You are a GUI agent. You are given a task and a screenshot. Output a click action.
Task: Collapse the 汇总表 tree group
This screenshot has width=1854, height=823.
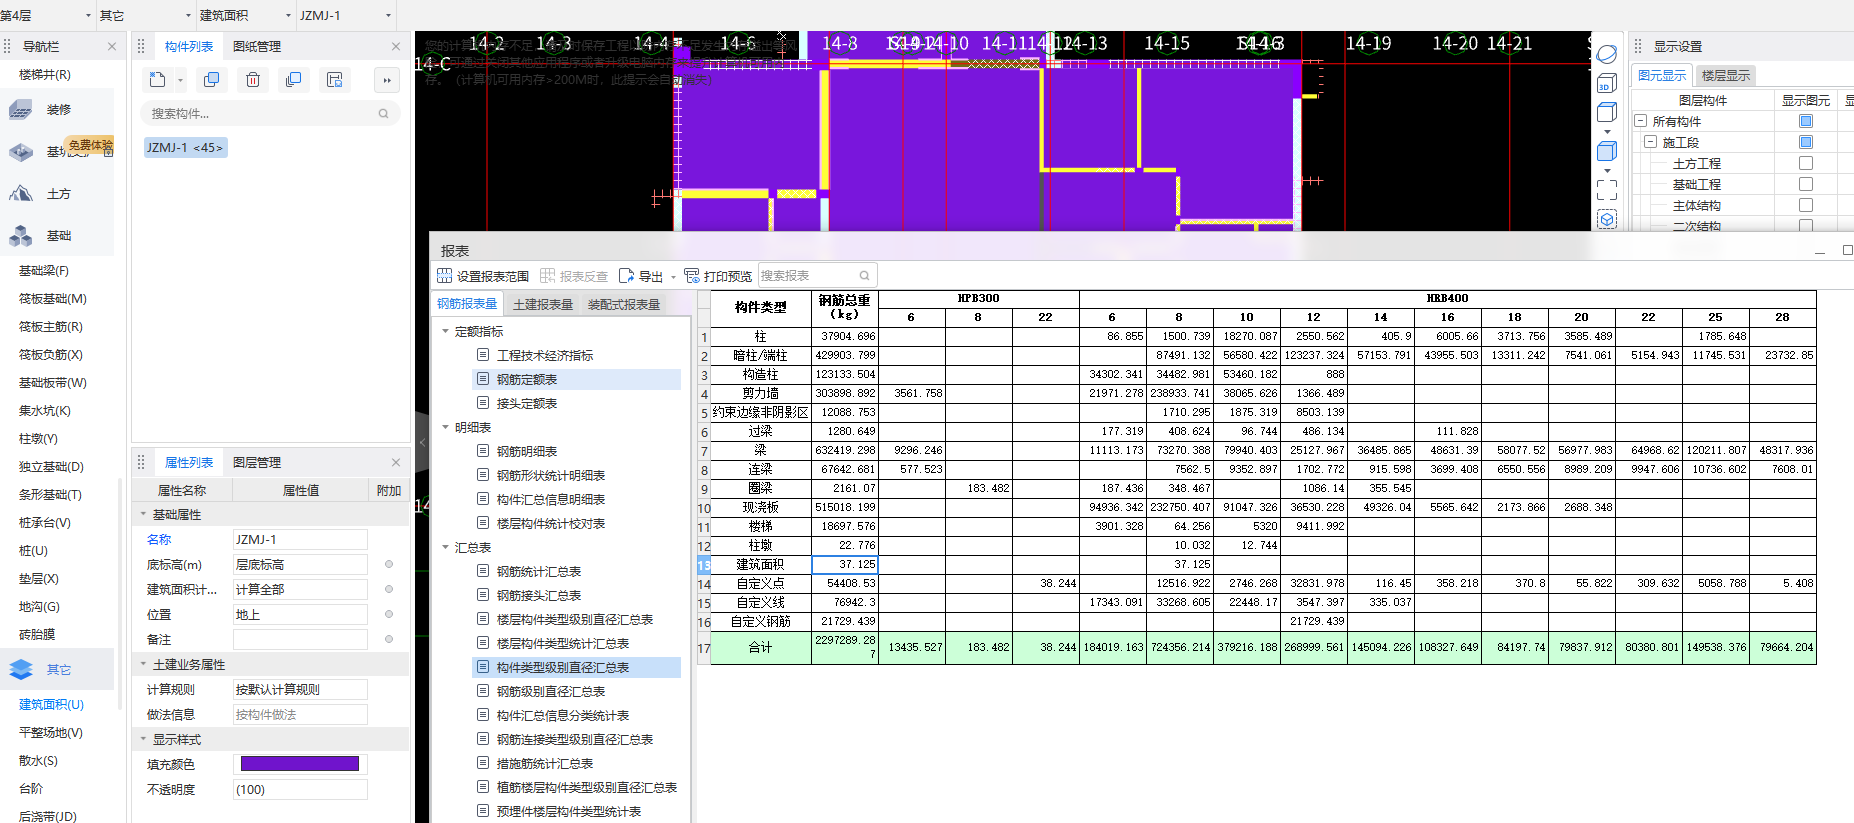pyautogui.click(x=446, y=547)
